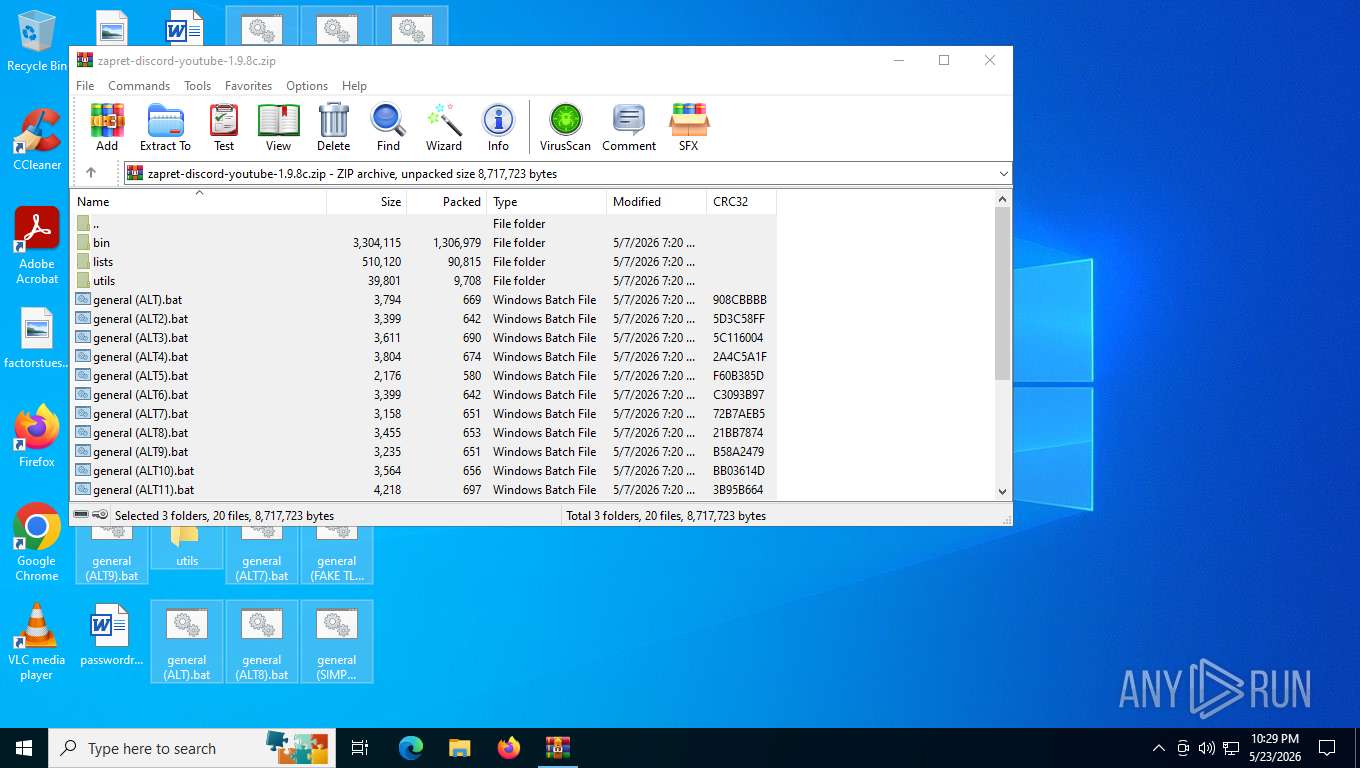Click WinRAR taskbar icon
This screenshot has height=768, width=1360.
[x=557, y=748]
